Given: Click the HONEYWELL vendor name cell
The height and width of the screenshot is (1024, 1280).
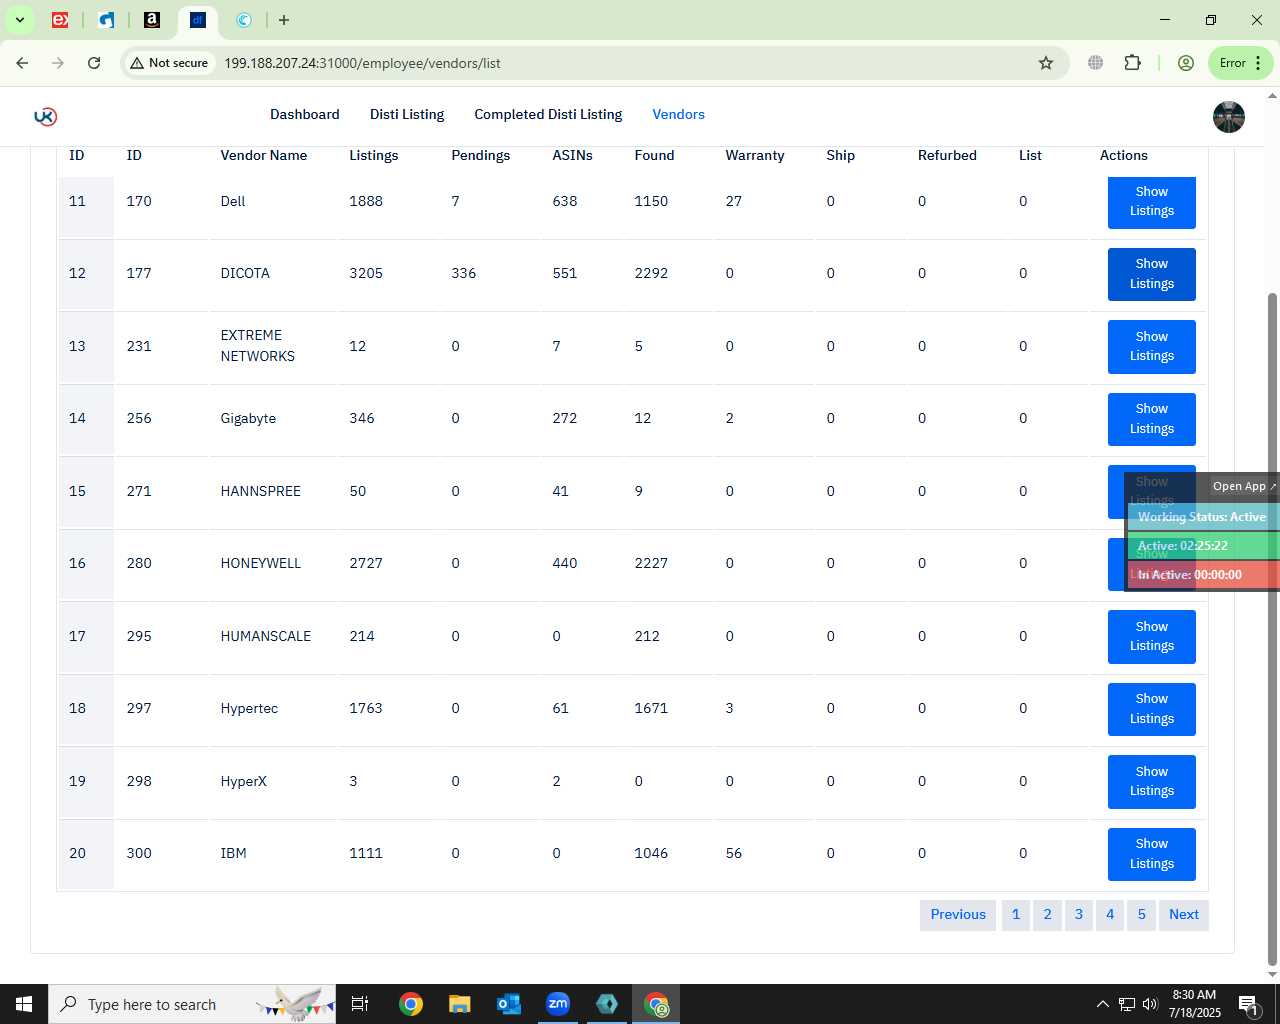Looking at the screenshot, I should (261, 564).
